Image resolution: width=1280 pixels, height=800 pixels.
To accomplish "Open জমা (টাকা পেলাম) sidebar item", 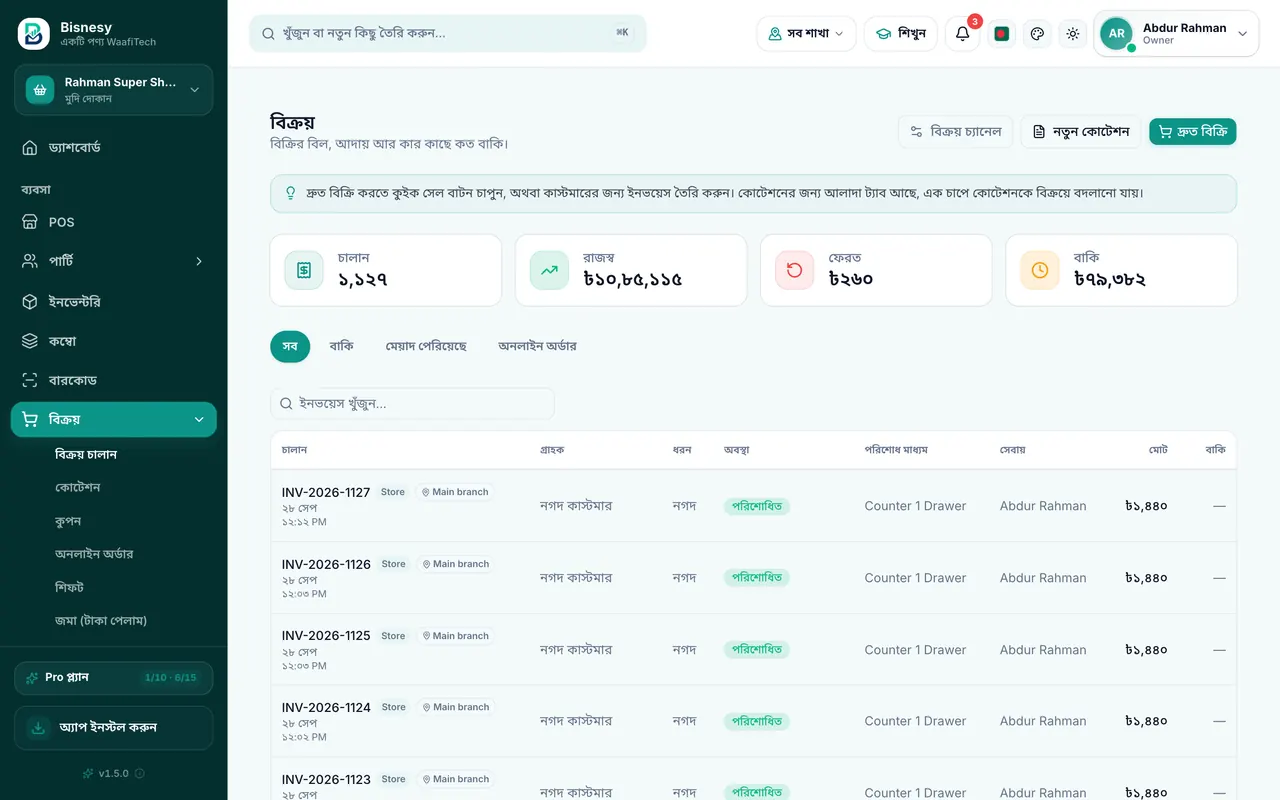I will [x=101, y=620].
